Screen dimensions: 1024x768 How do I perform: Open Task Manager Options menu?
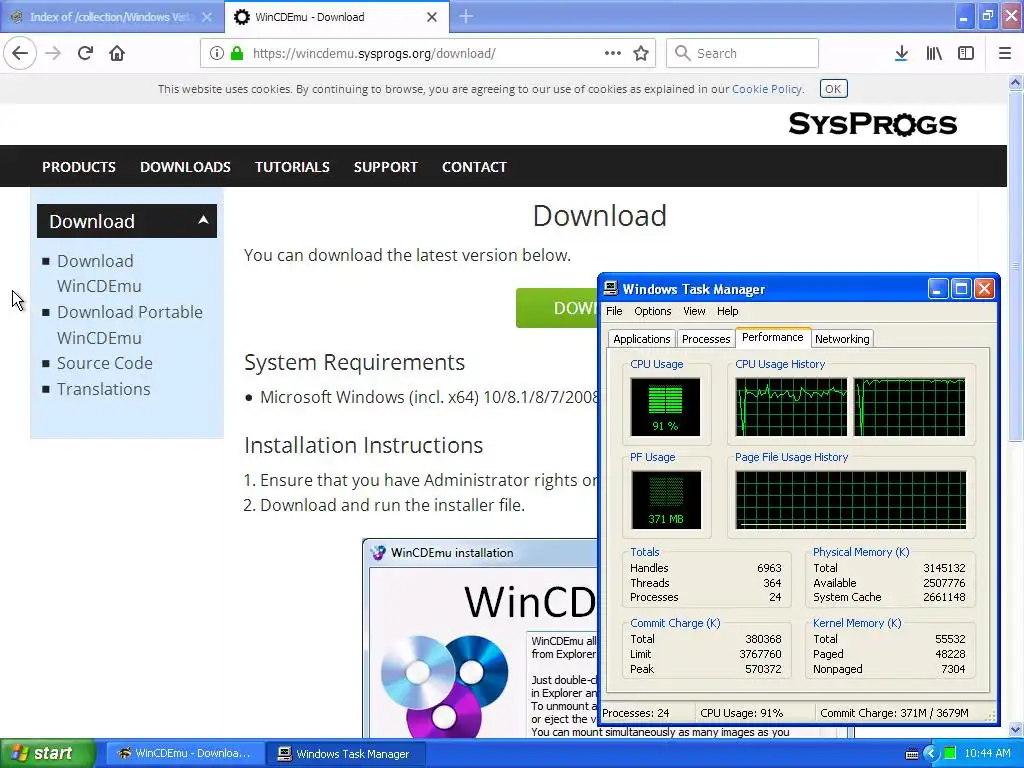(652, 312)
